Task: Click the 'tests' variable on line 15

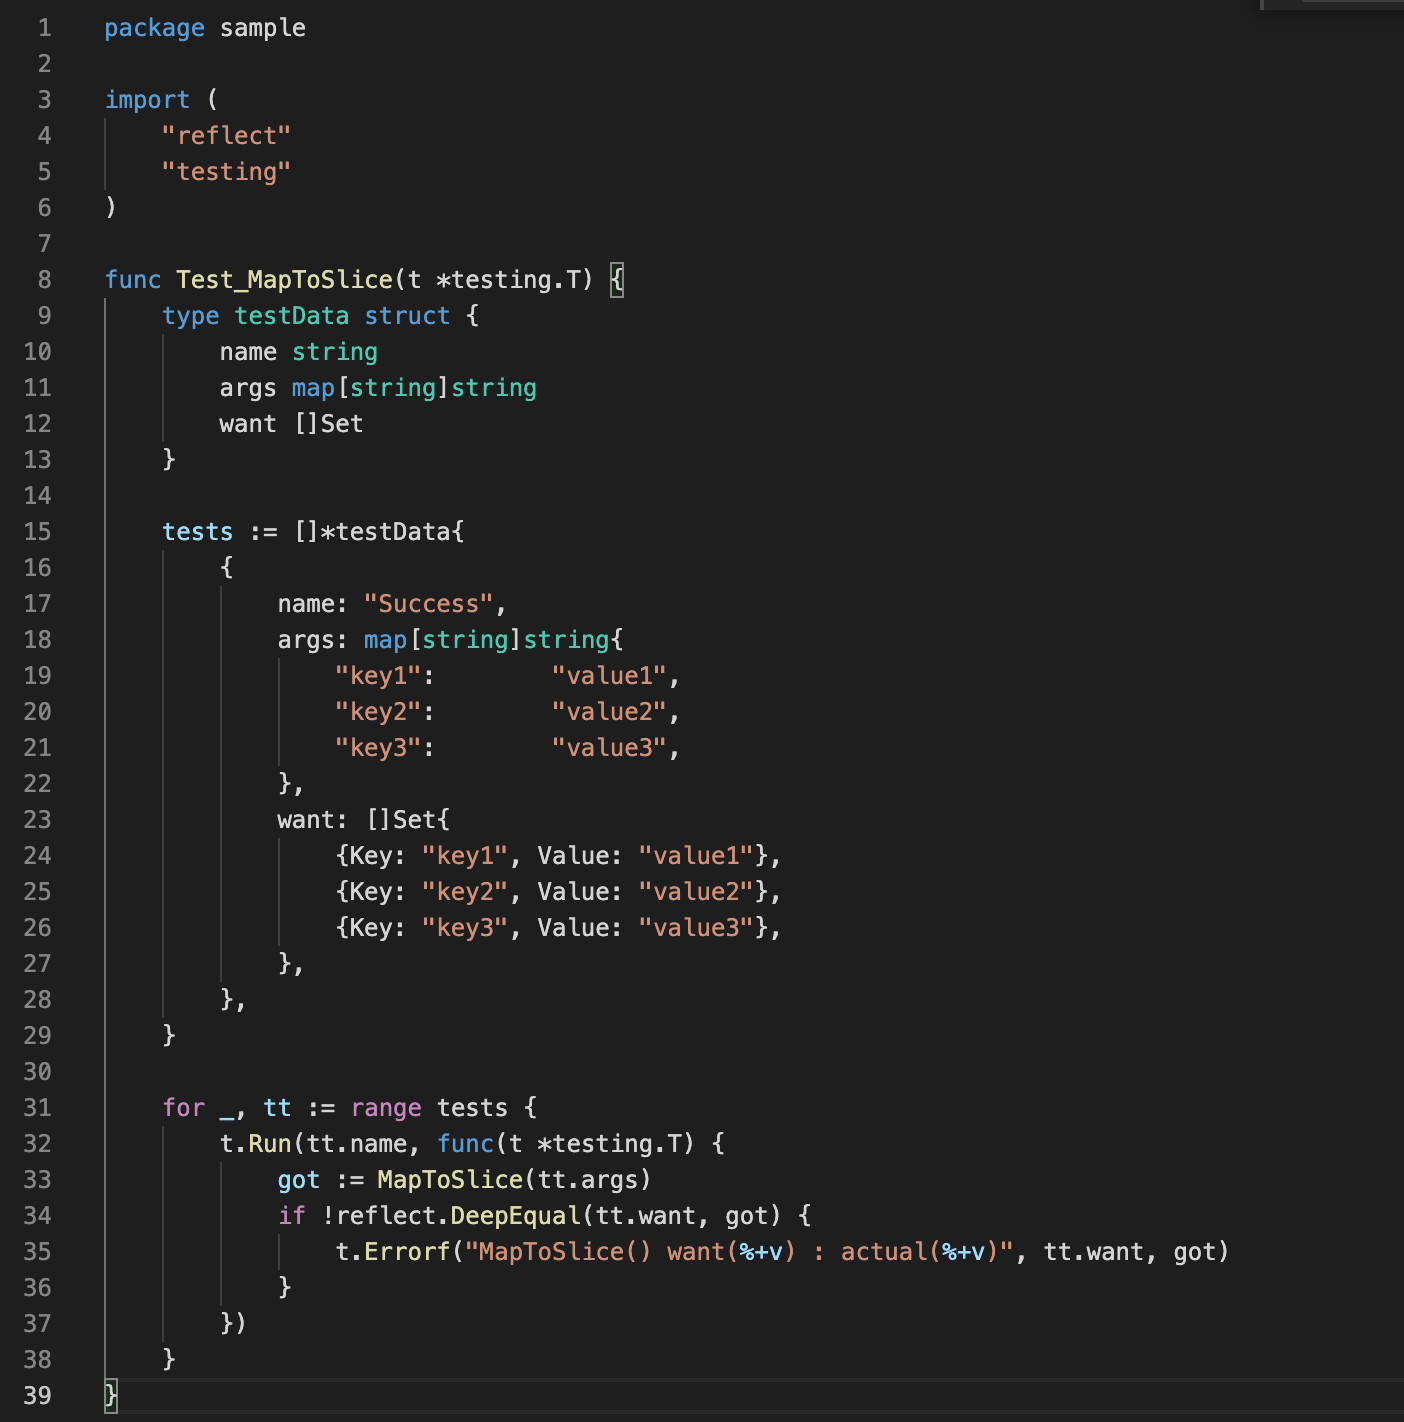Action: pyautogui.click(x=197, y=532)
